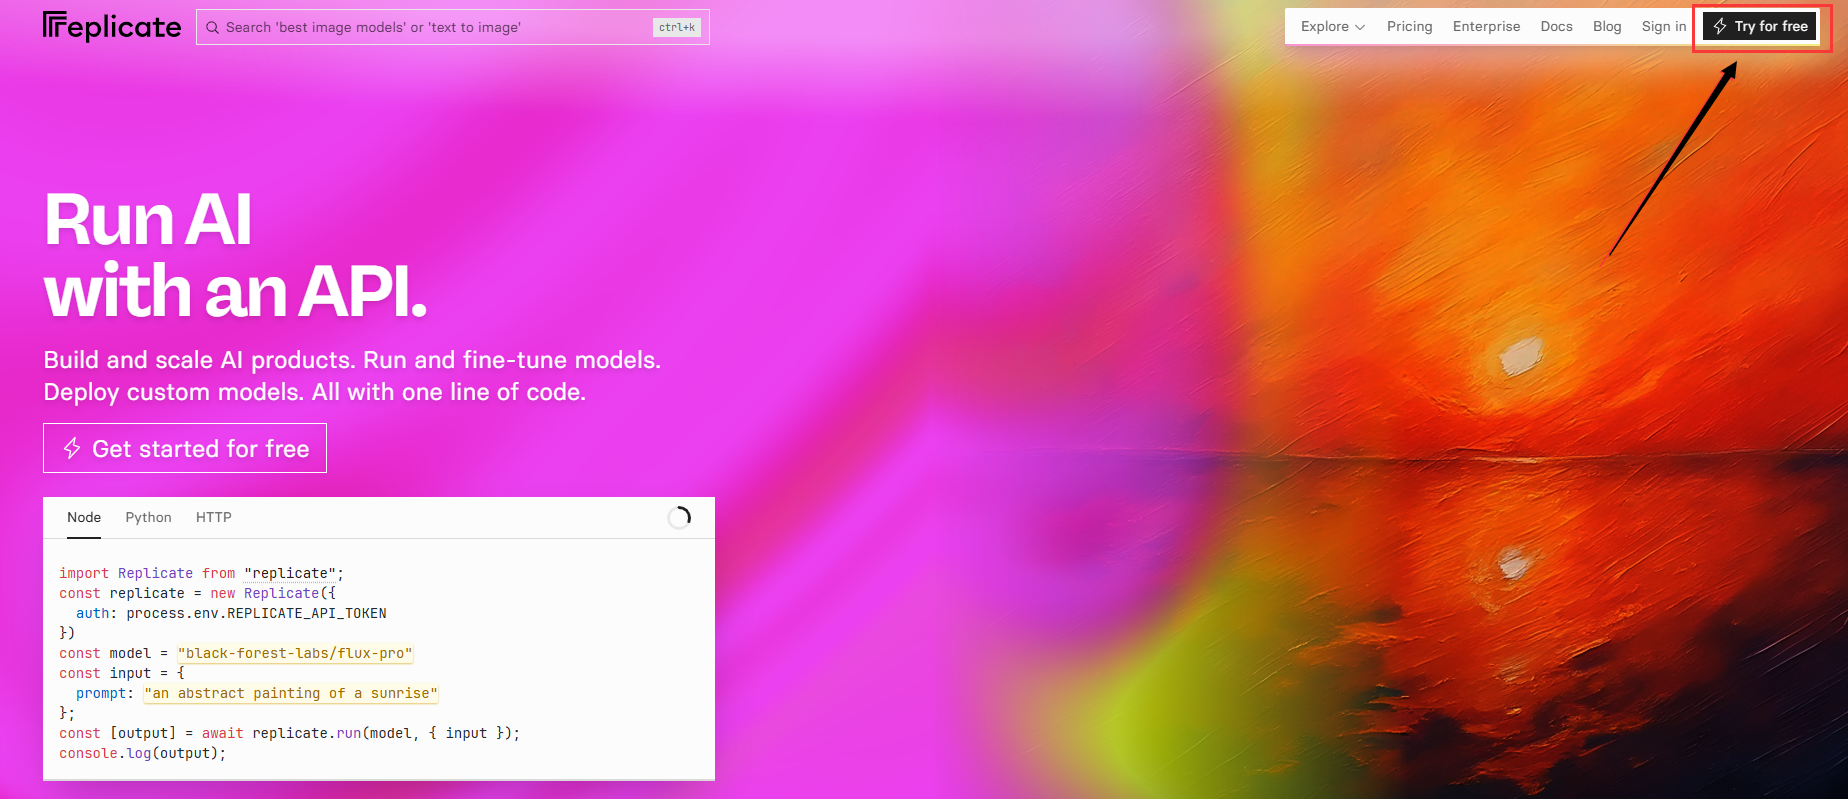Click the 'const replicate = new Replicate({' line
This screenshot has height=799, width=1848.
click(x=197, y=593)
